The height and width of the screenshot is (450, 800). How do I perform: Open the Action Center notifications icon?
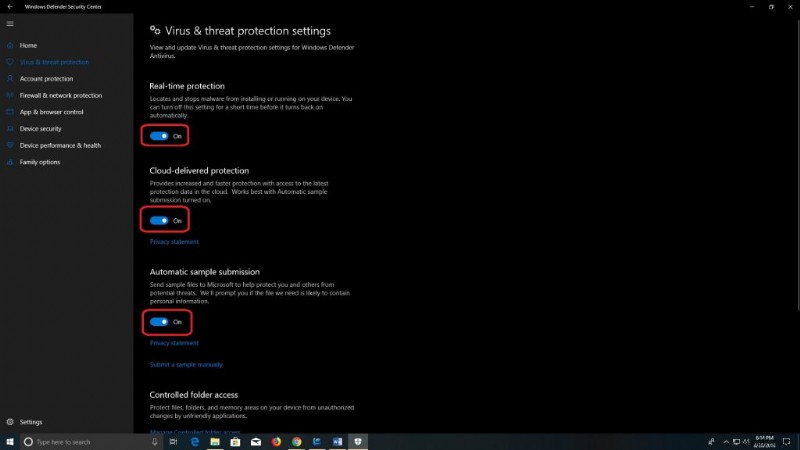[x=786, y=442]
